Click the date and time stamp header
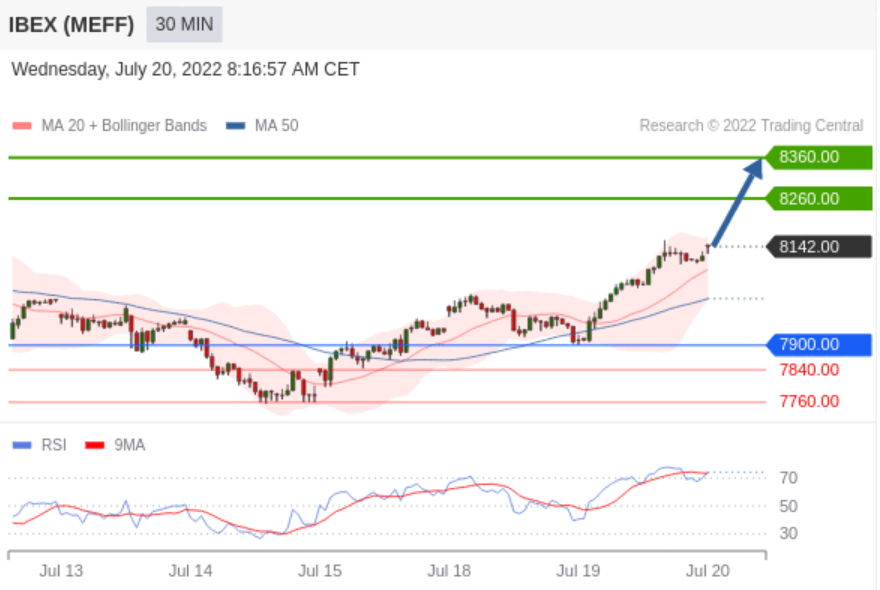880x590 pixels. point(186,70)
